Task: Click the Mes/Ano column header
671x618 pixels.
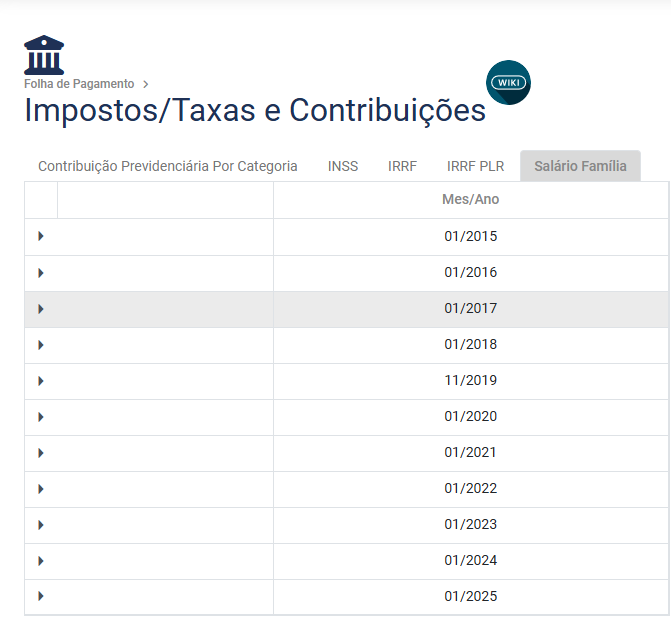Action: point(470,200)
